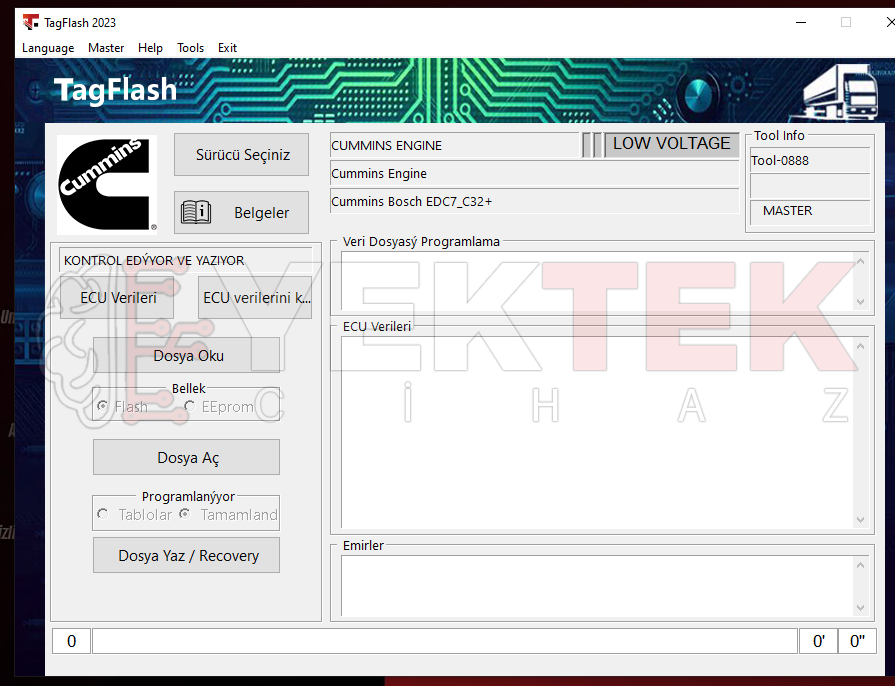Screen dimensions: 895x686
Task: Click inside the Emirler text area
Action: pos(598,586)
